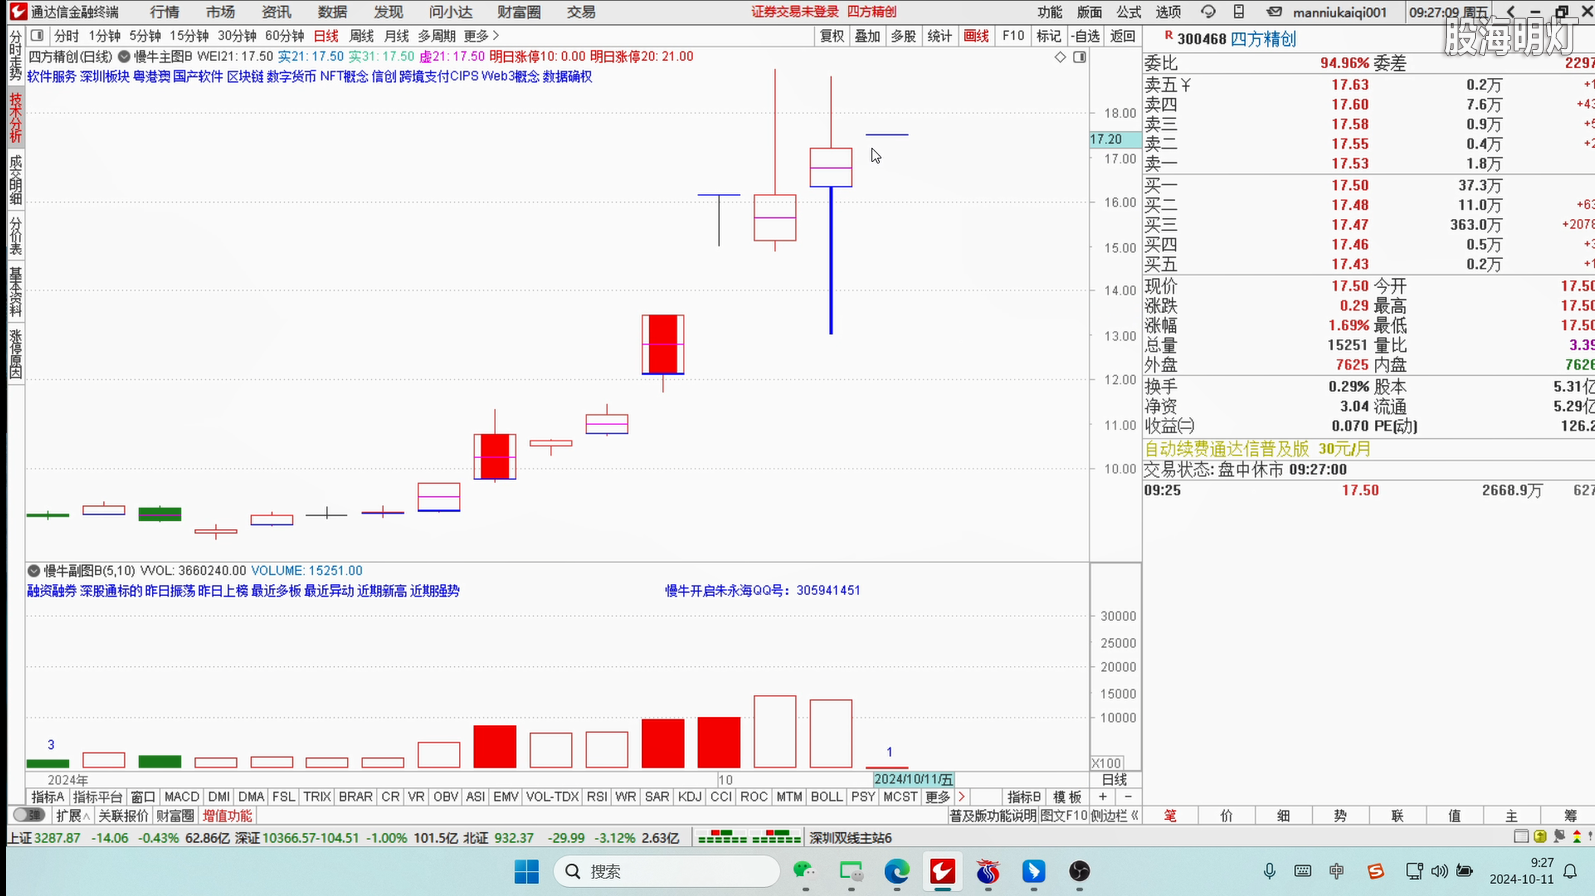Image resolution: width=1595 pixels, height=896 pixels.
Task: Open the 涨停原因 side tab
Action: (15, 353)
